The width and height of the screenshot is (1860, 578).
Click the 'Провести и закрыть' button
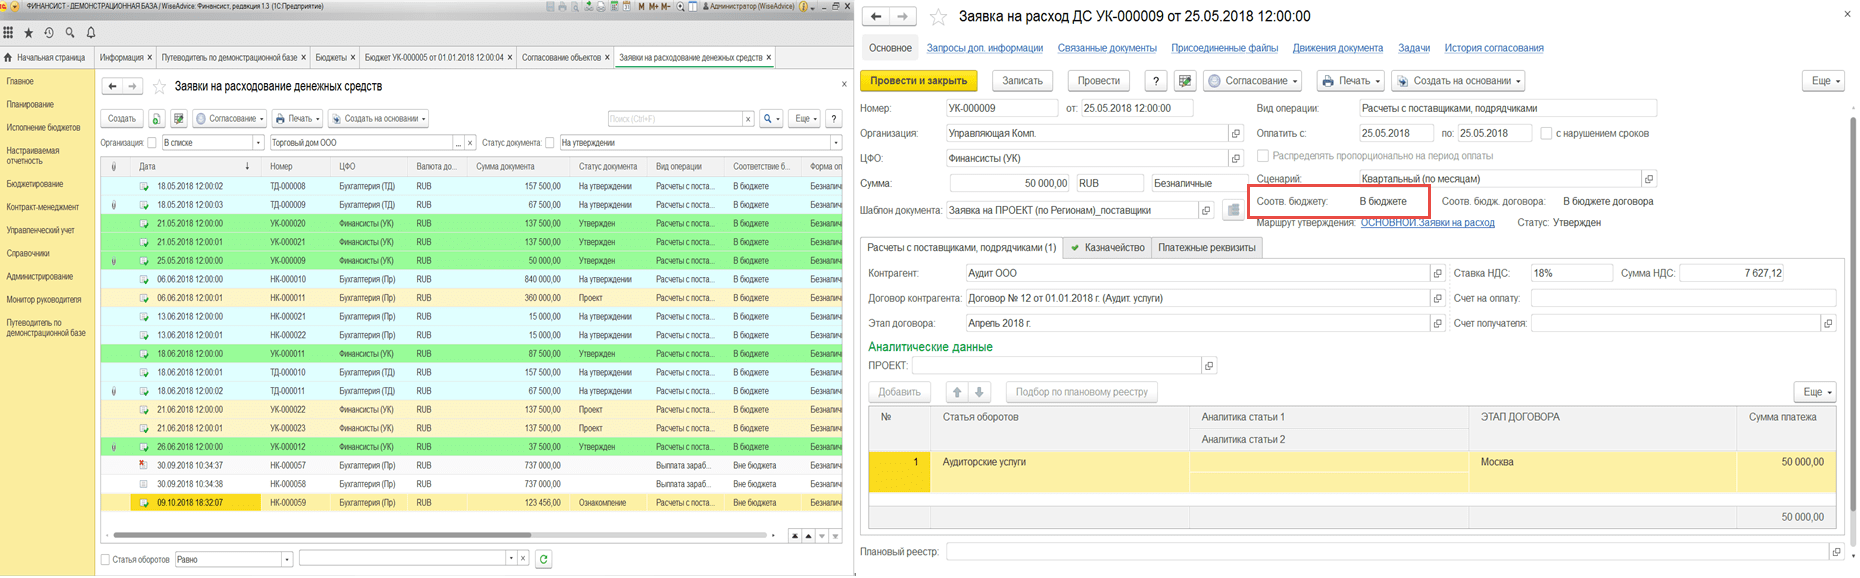[918, 81]
